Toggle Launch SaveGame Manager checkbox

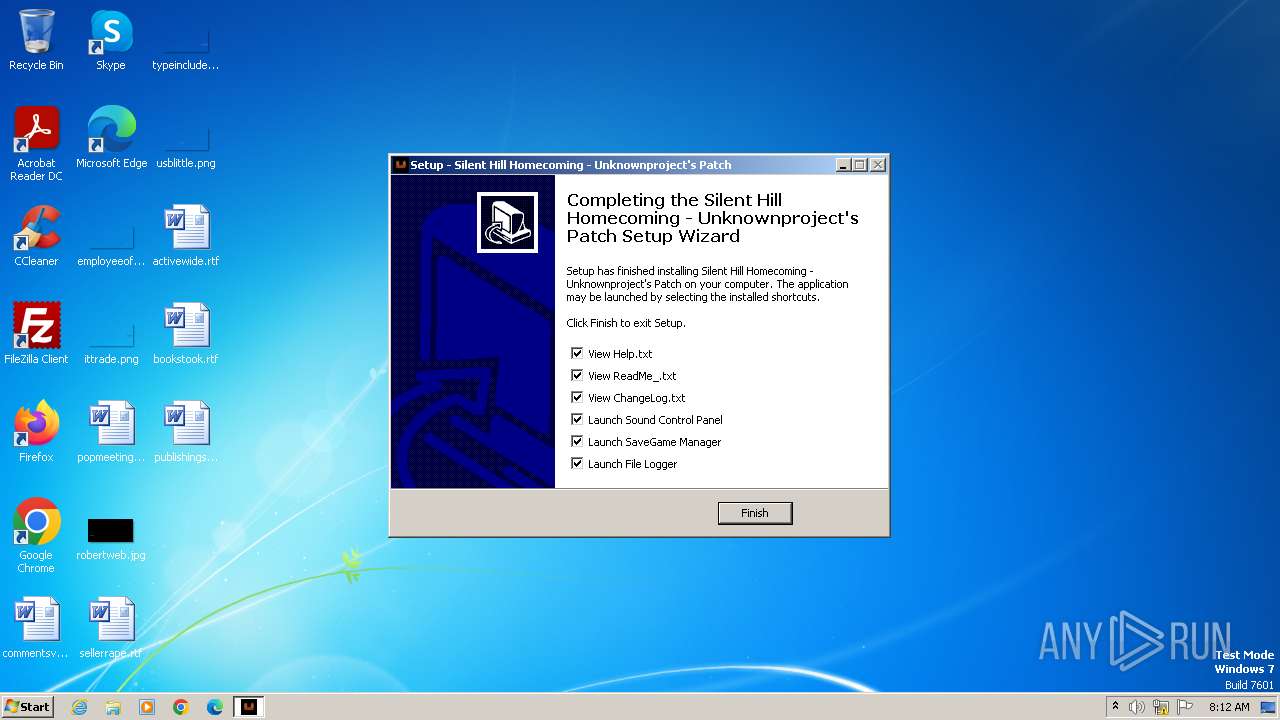click(577, 442)
